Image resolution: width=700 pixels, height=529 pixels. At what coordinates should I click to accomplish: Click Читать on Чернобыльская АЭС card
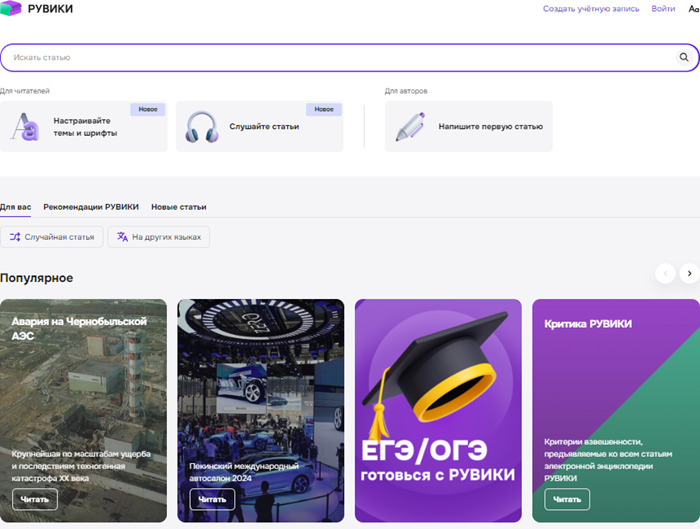(35, 499)
